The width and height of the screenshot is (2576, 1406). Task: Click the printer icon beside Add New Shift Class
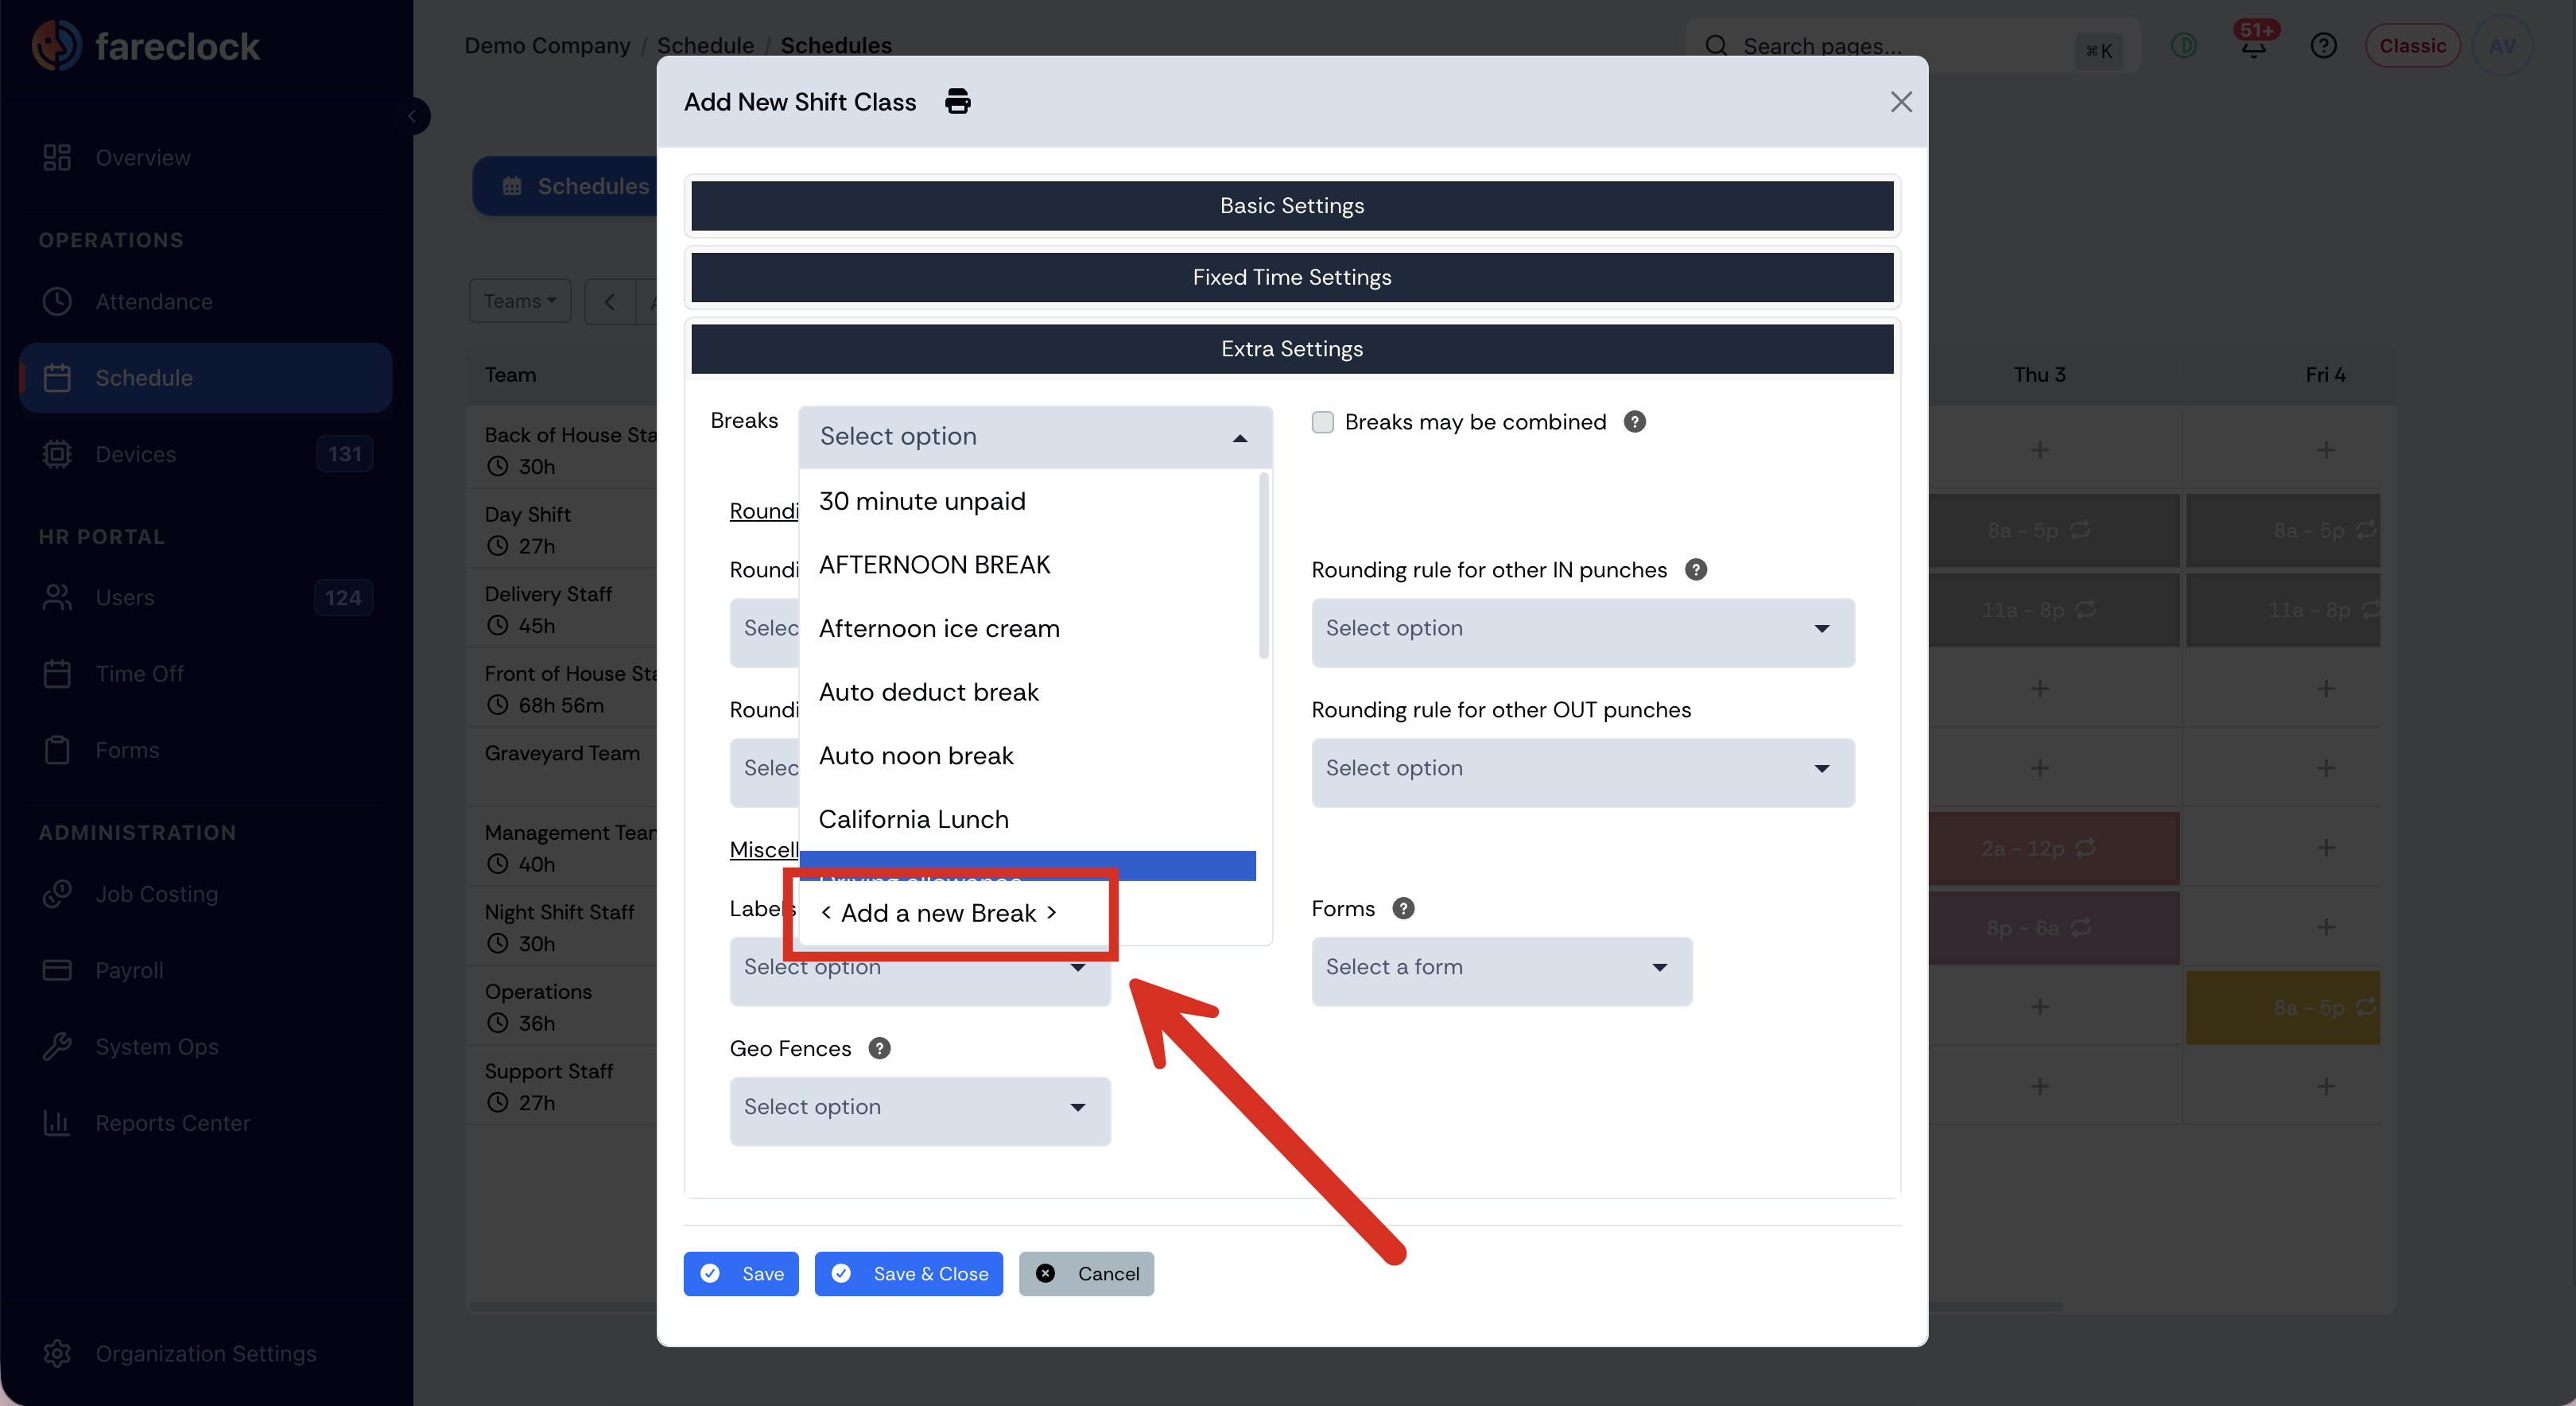[x=957, y=101]
